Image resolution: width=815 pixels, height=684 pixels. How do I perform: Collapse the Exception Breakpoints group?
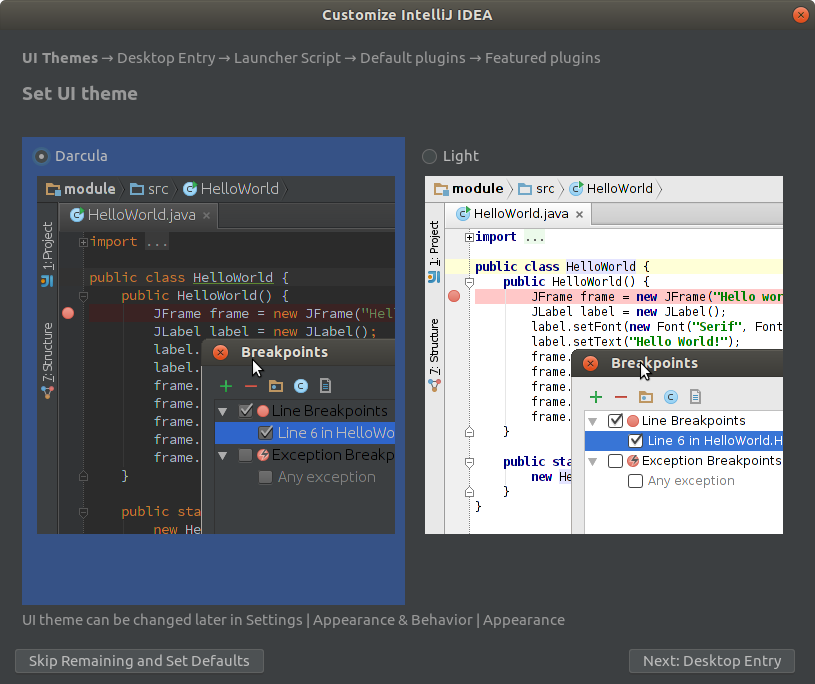coord(222,454)
